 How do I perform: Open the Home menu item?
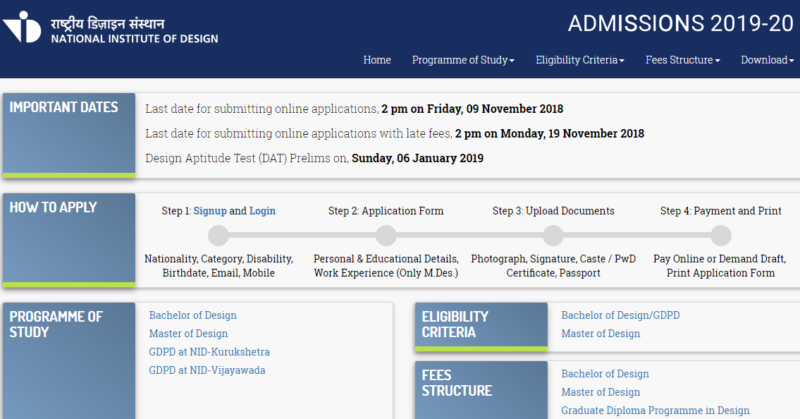377,60
